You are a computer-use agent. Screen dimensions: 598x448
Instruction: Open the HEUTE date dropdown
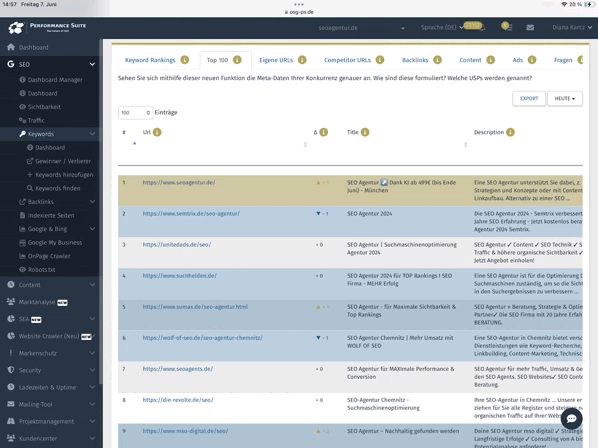pos(565,98)
